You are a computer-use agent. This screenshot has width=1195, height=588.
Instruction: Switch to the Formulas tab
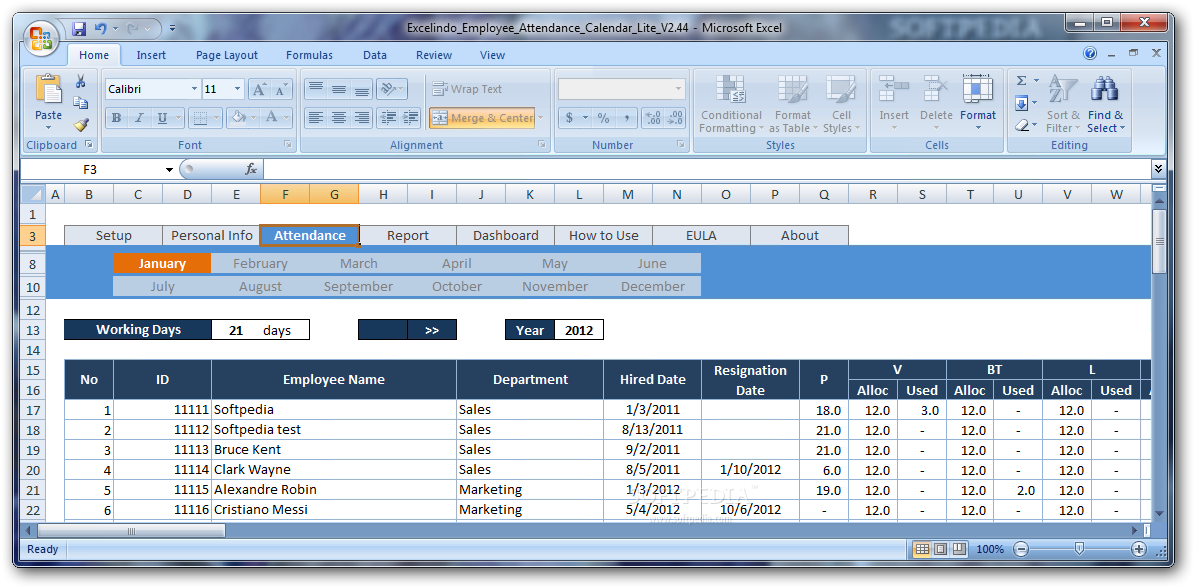[x=309, y=55]
